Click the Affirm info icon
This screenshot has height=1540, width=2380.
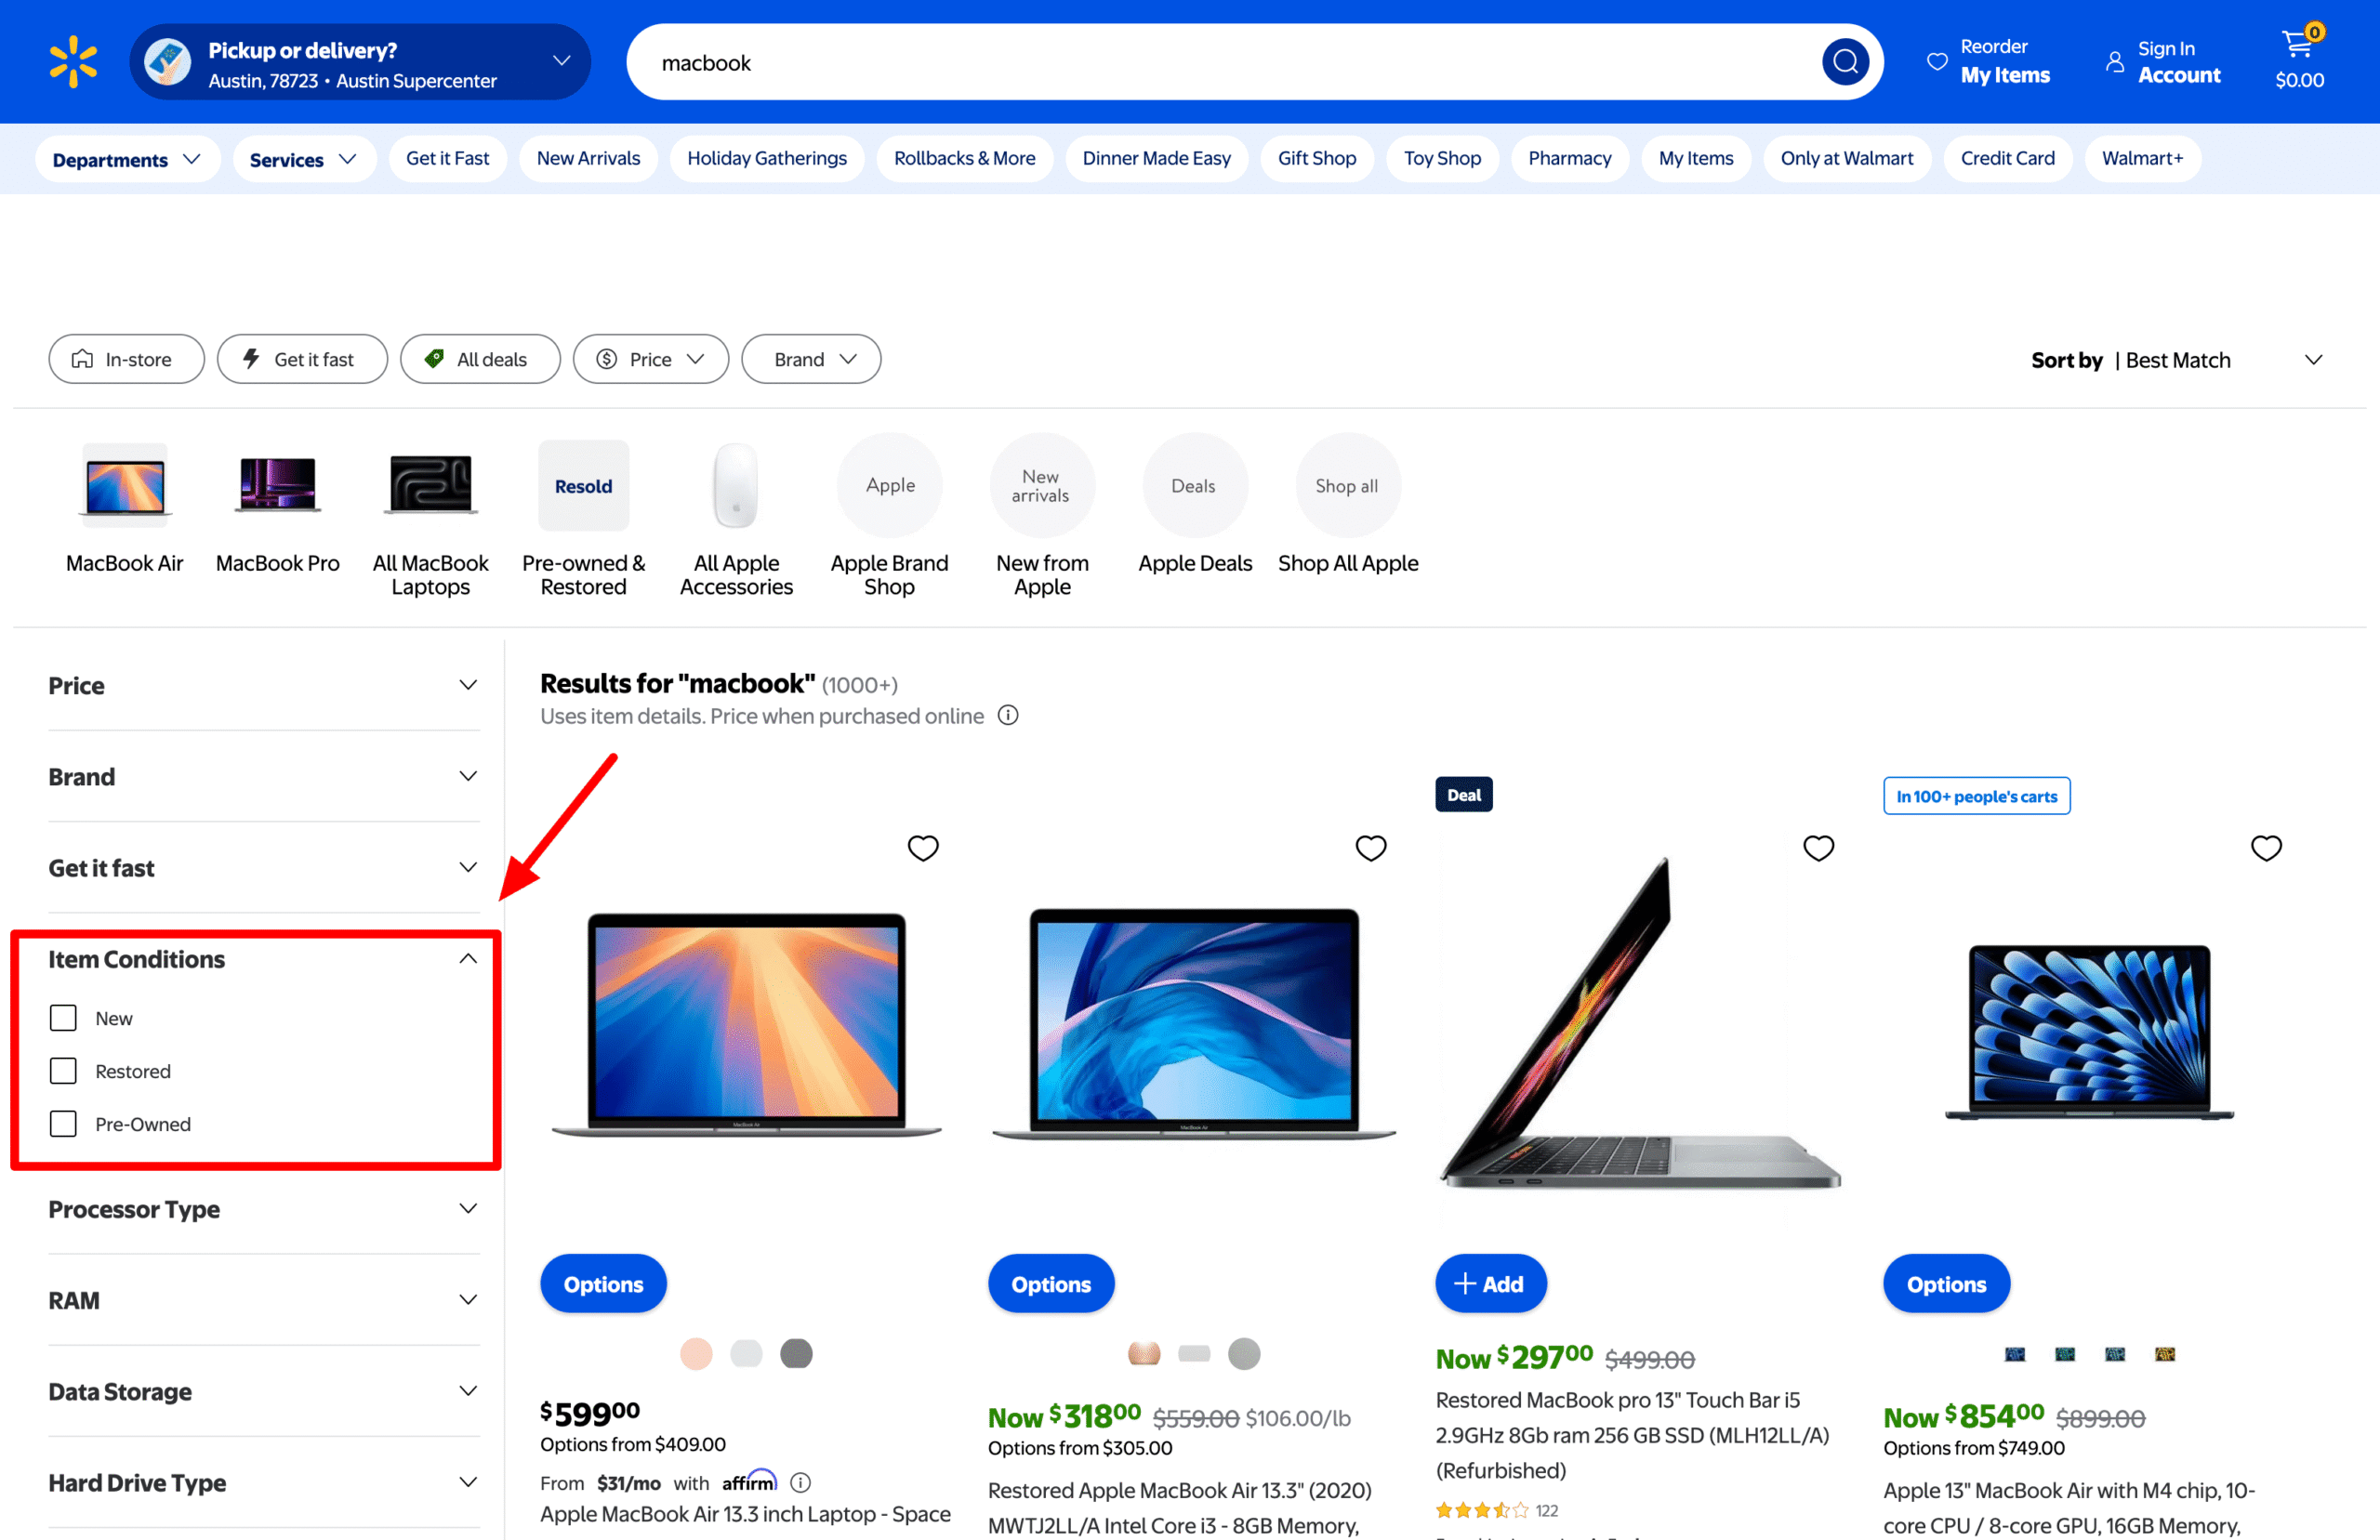click(800, 1482)
